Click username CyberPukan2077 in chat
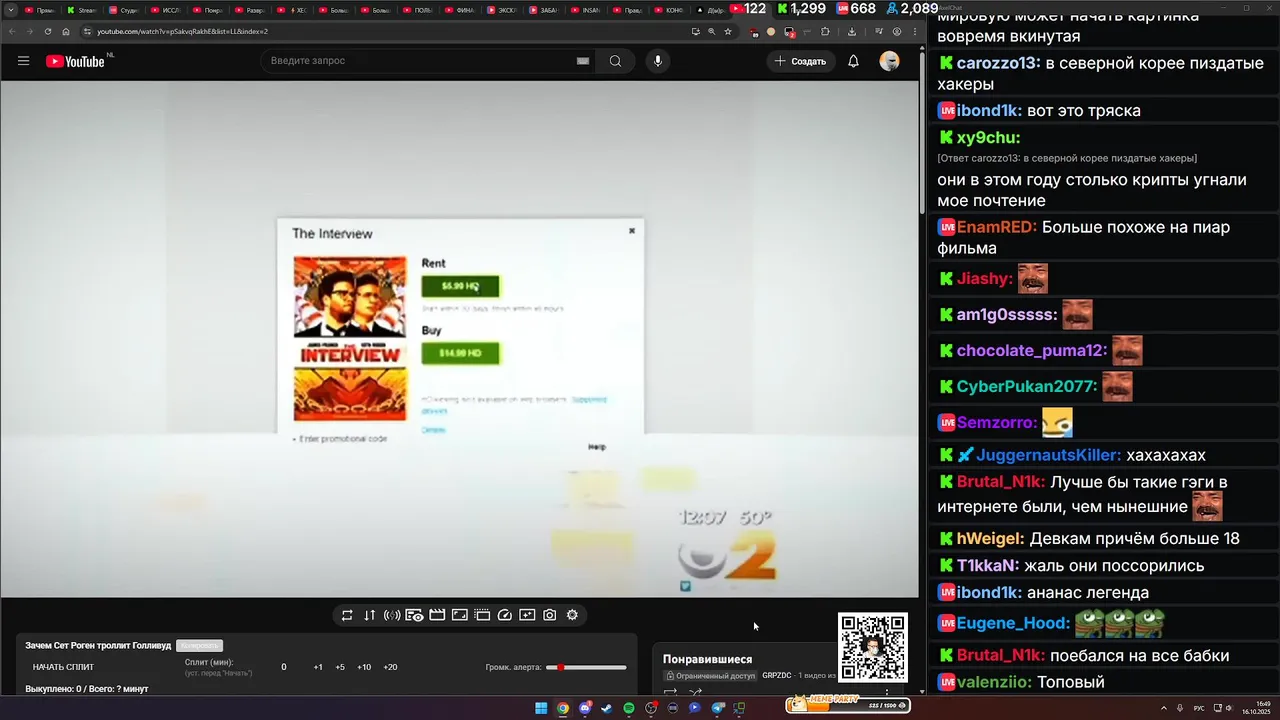The image size is (1280, 720). [1029, 386]
